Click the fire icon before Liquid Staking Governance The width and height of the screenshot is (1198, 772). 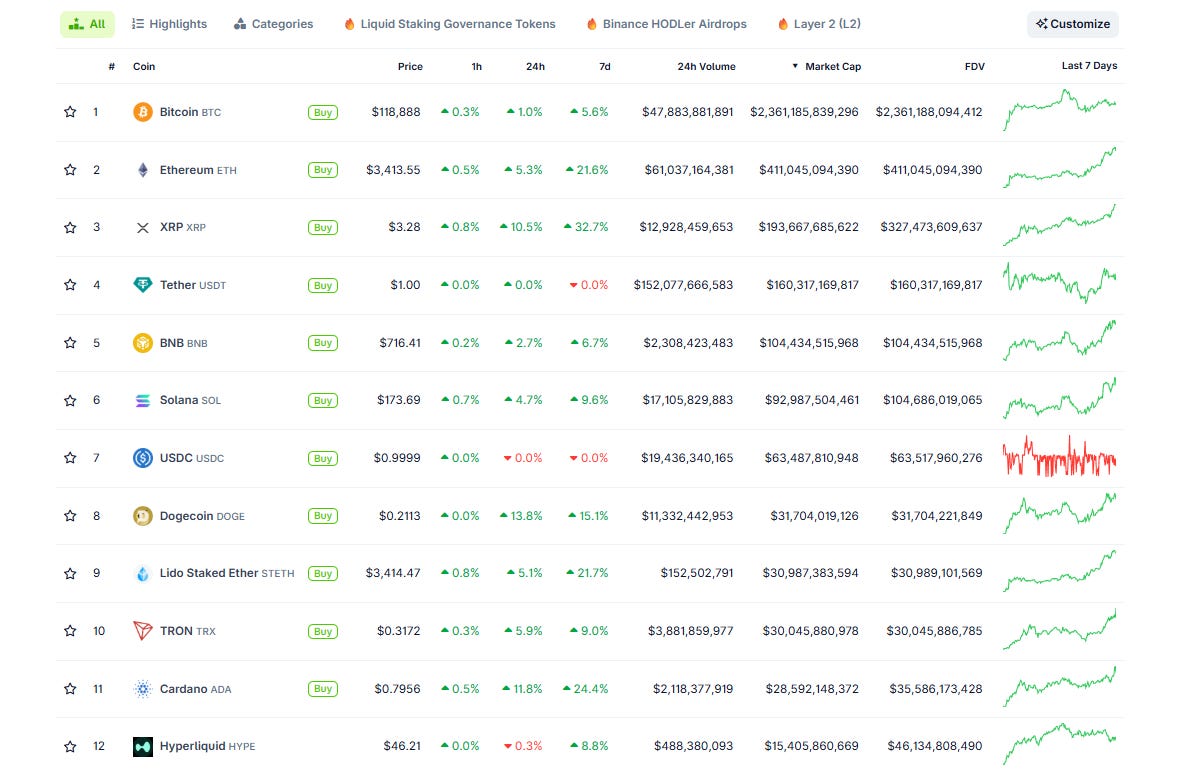tap(349, 24)
